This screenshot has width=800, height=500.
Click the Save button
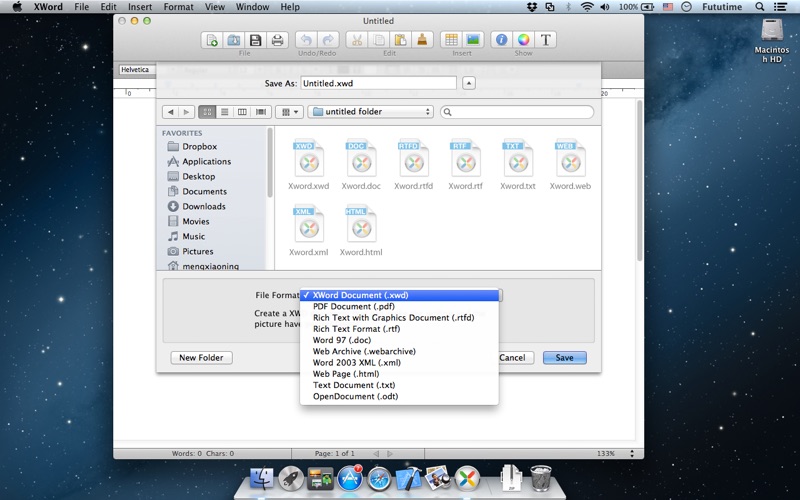564,358
